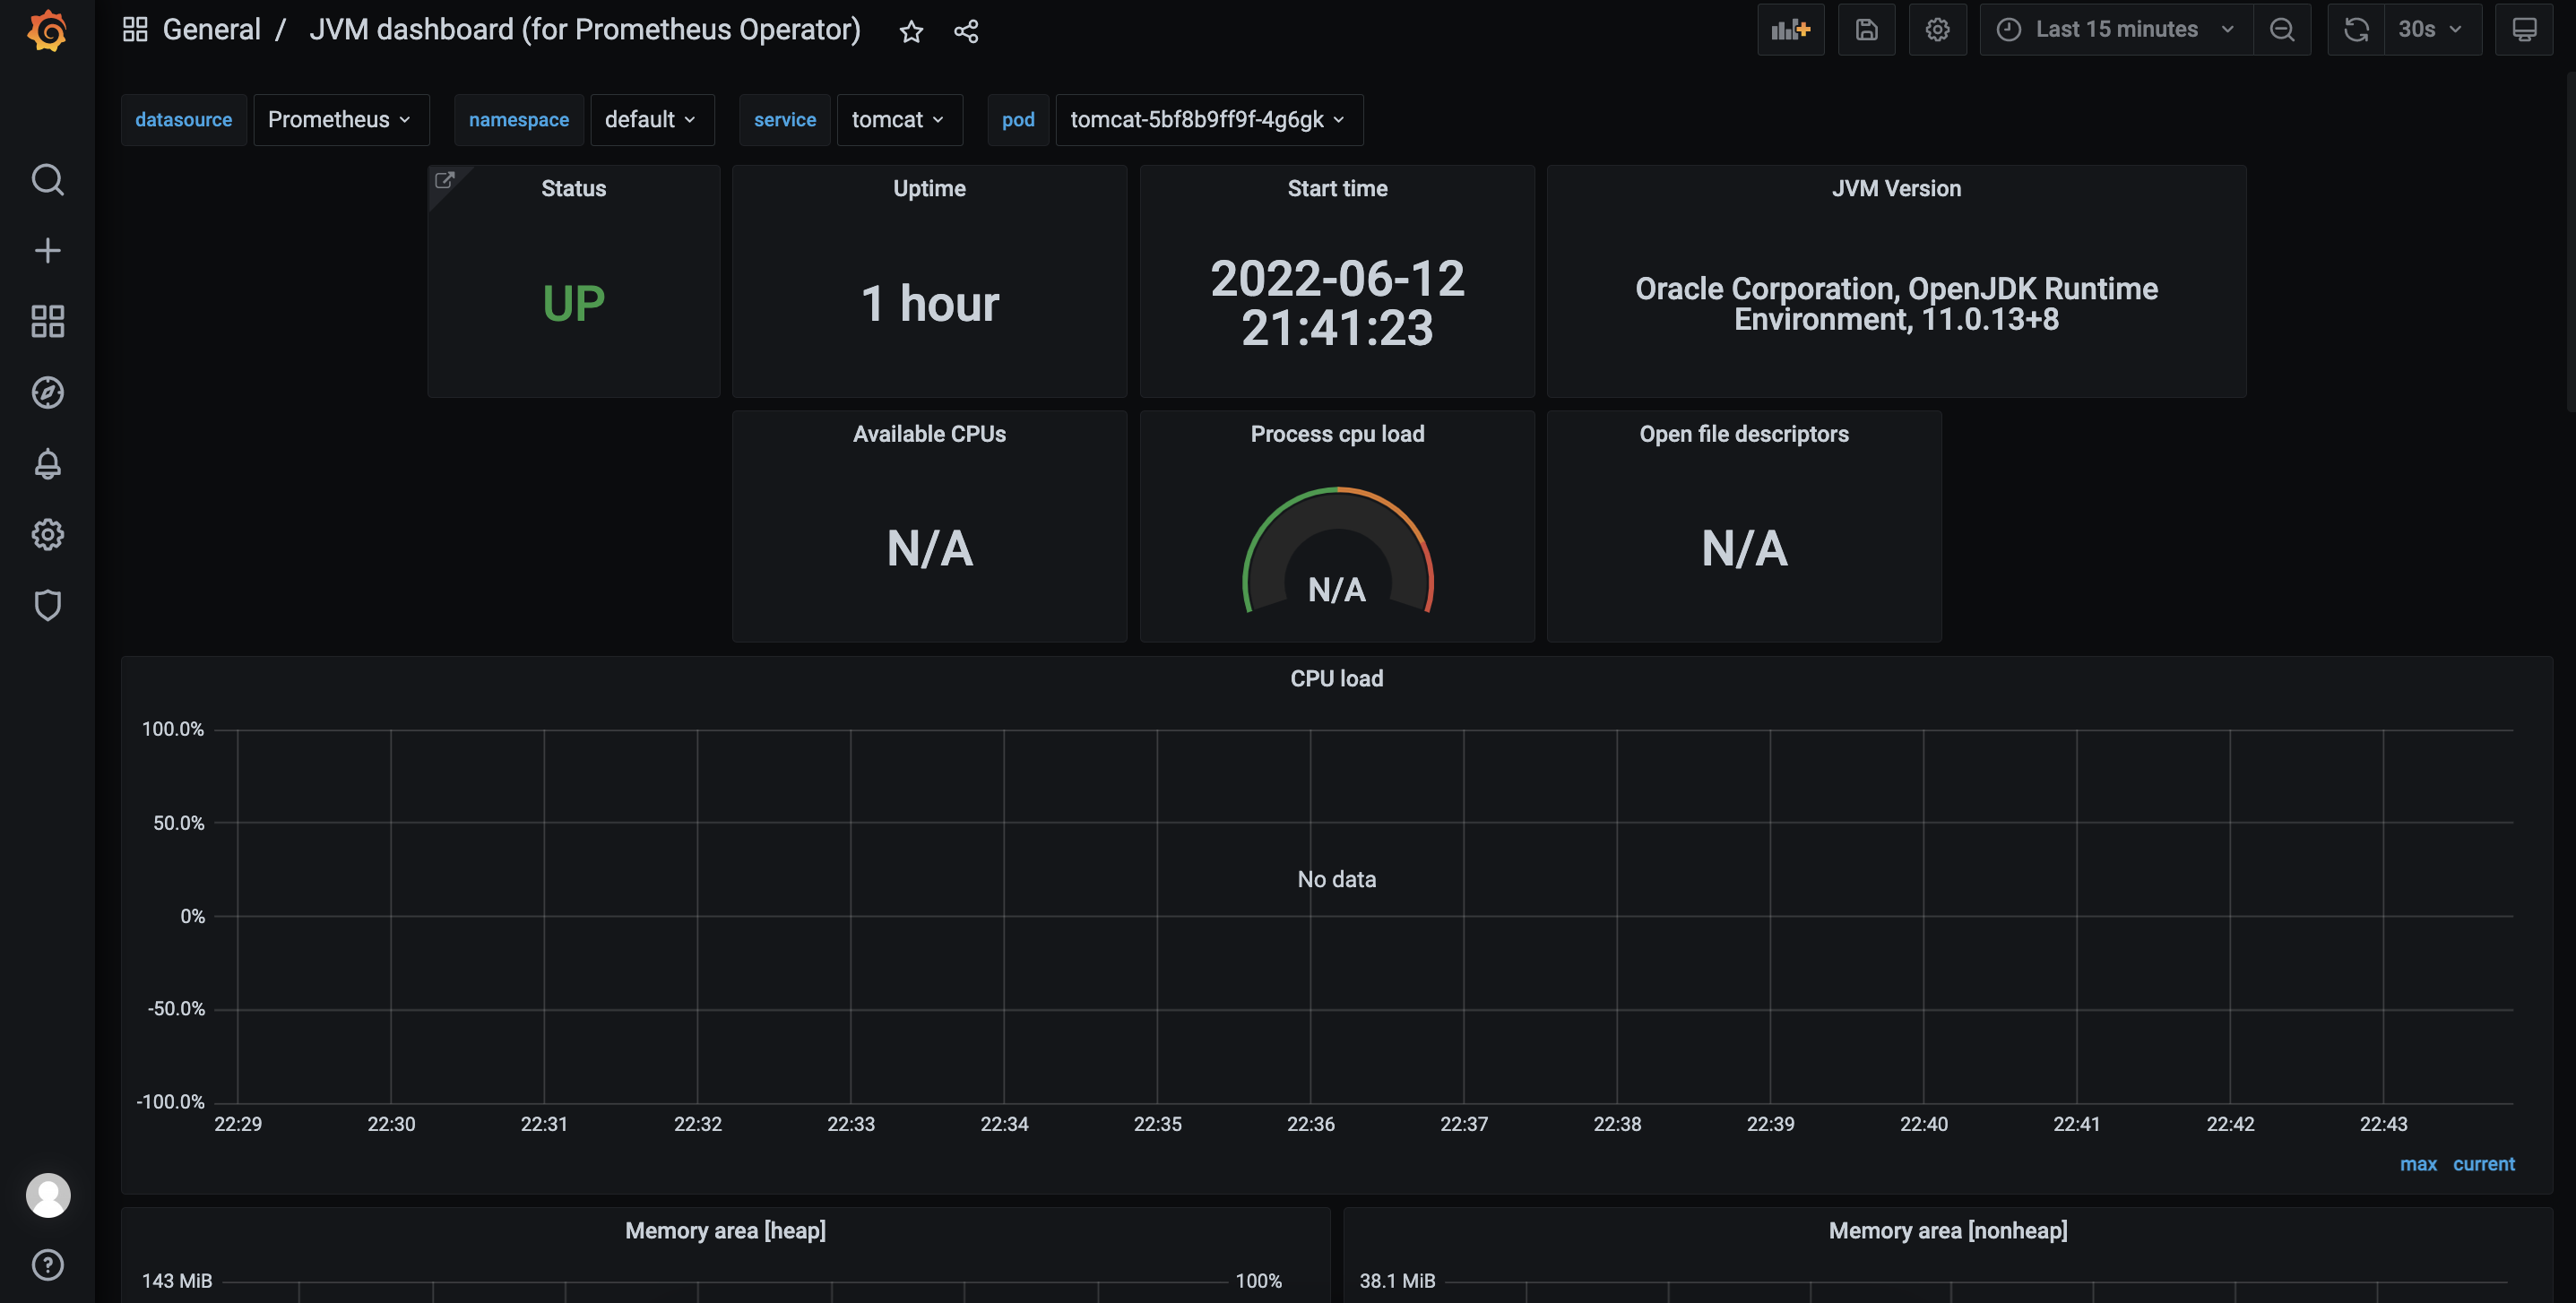2576x1303 pixels.
Task: Click the Add panel icon in toolbar
Action: point(1790,30)
